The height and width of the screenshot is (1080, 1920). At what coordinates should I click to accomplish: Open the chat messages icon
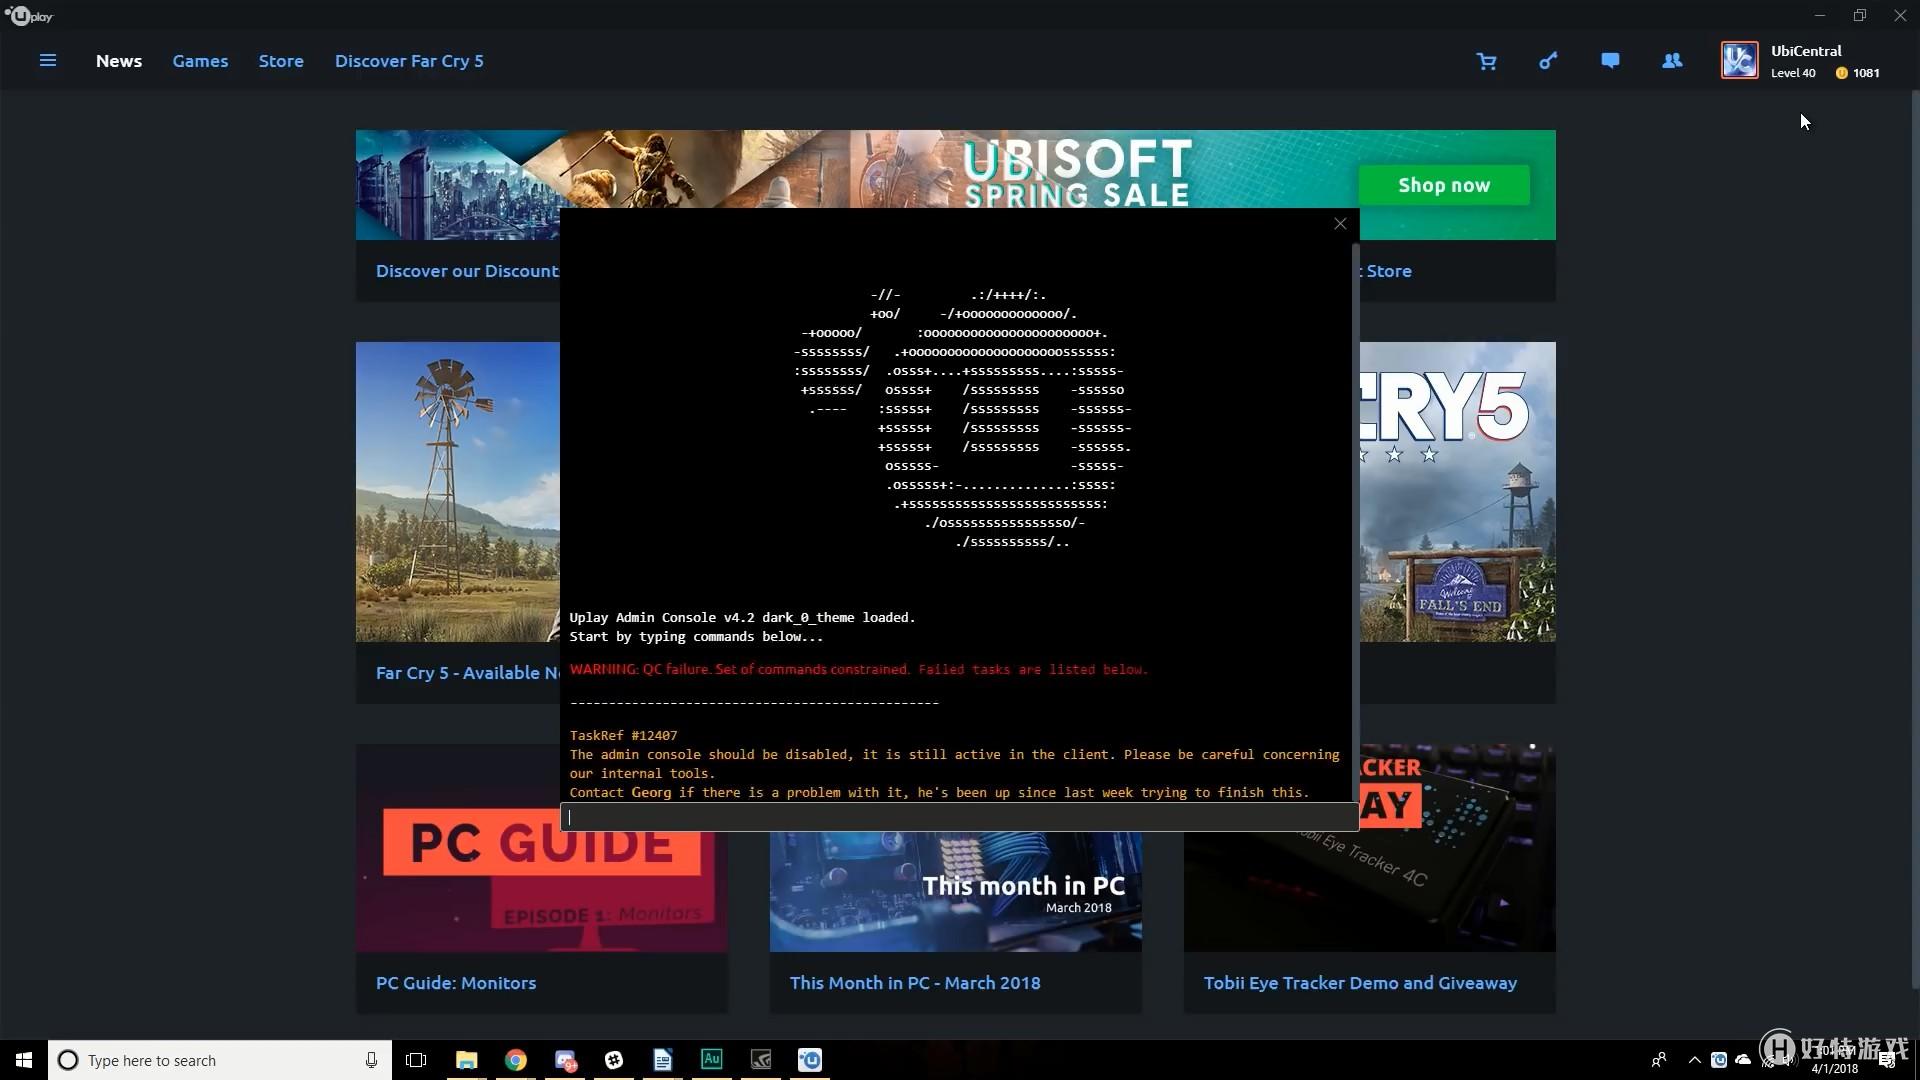coord(1610,61)
